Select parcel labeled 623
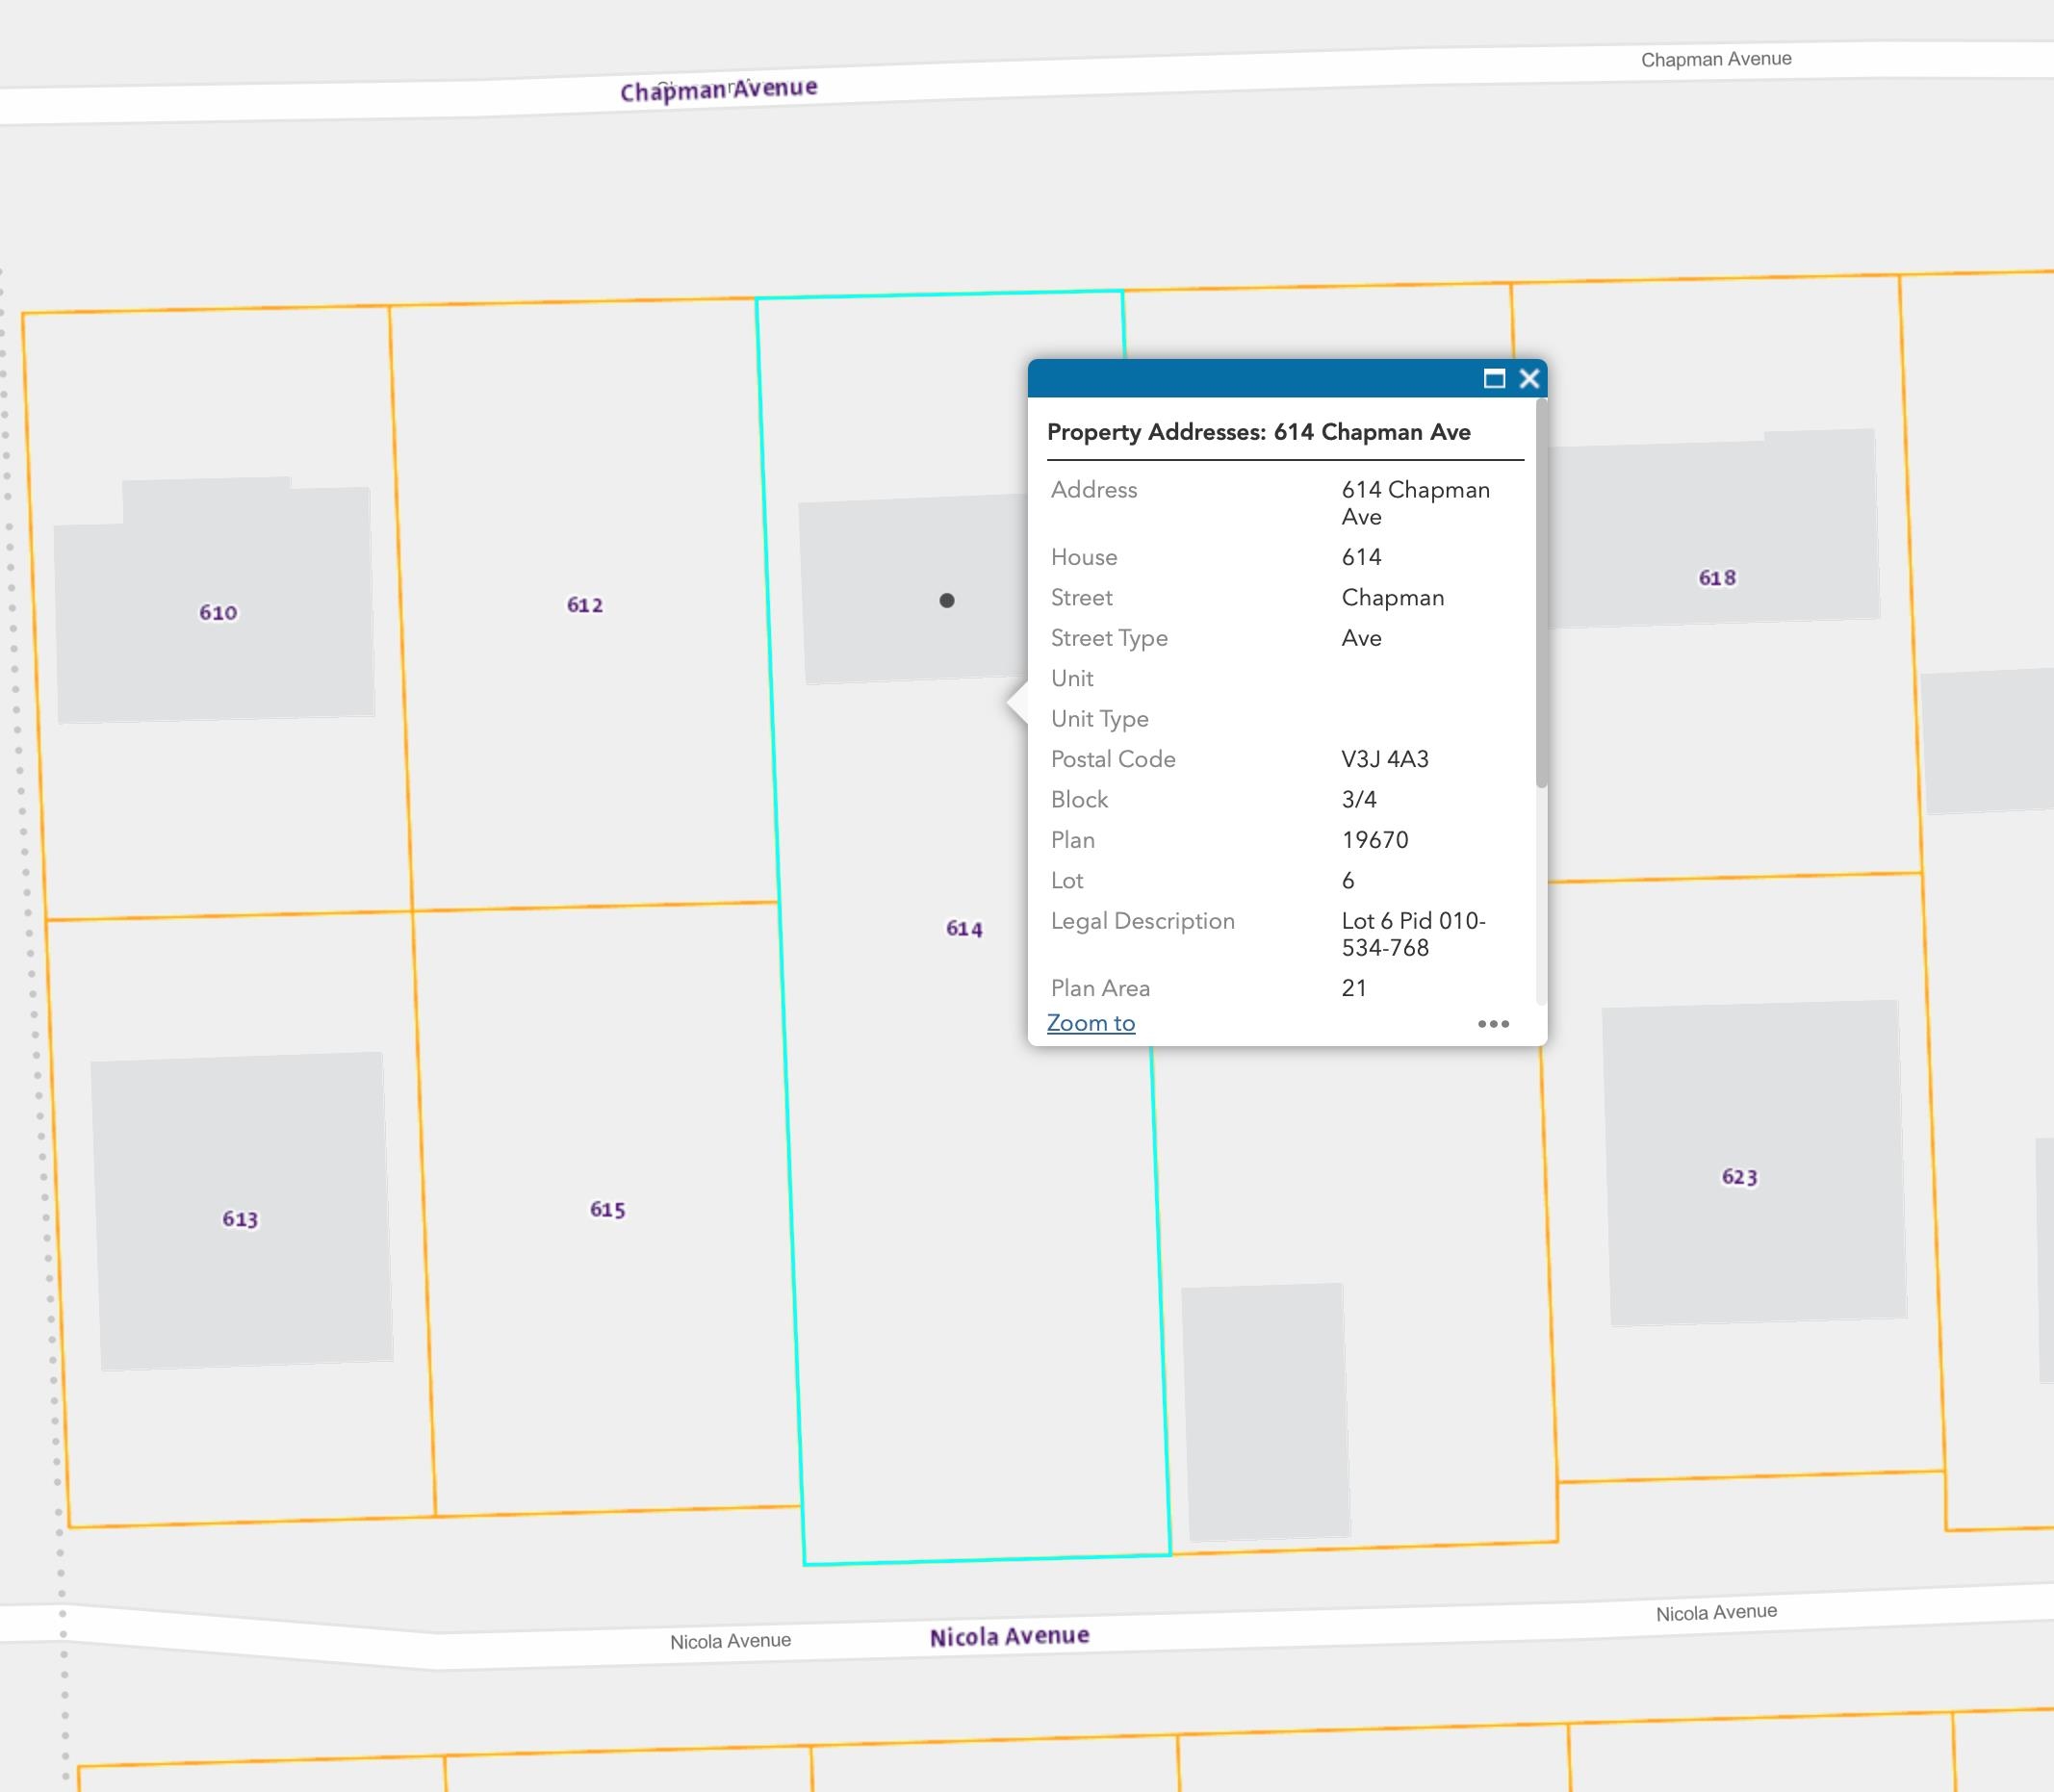The width and height of the screenshot is (2054, 1792). tap(1739, 1177)
